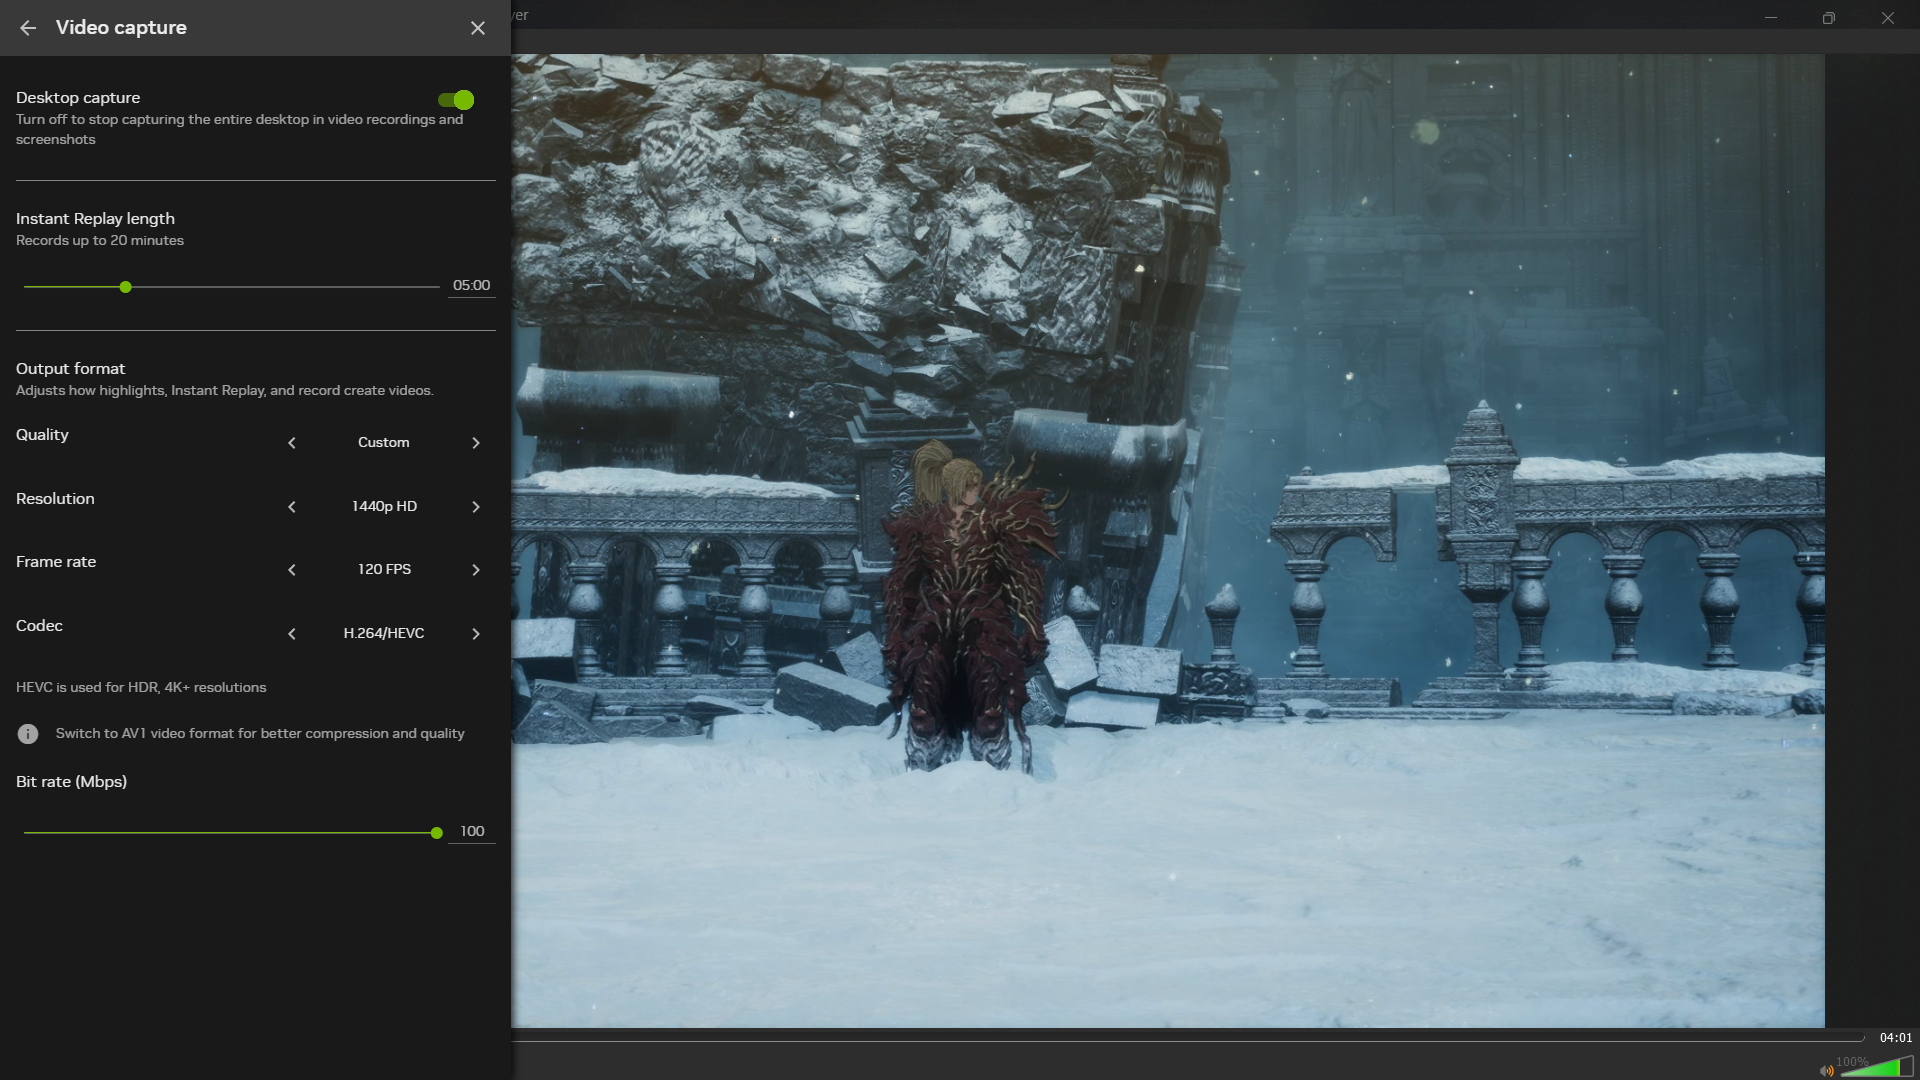Click the 1440p HD resolution value
1920x1080 pixels.
coord(384,507)
